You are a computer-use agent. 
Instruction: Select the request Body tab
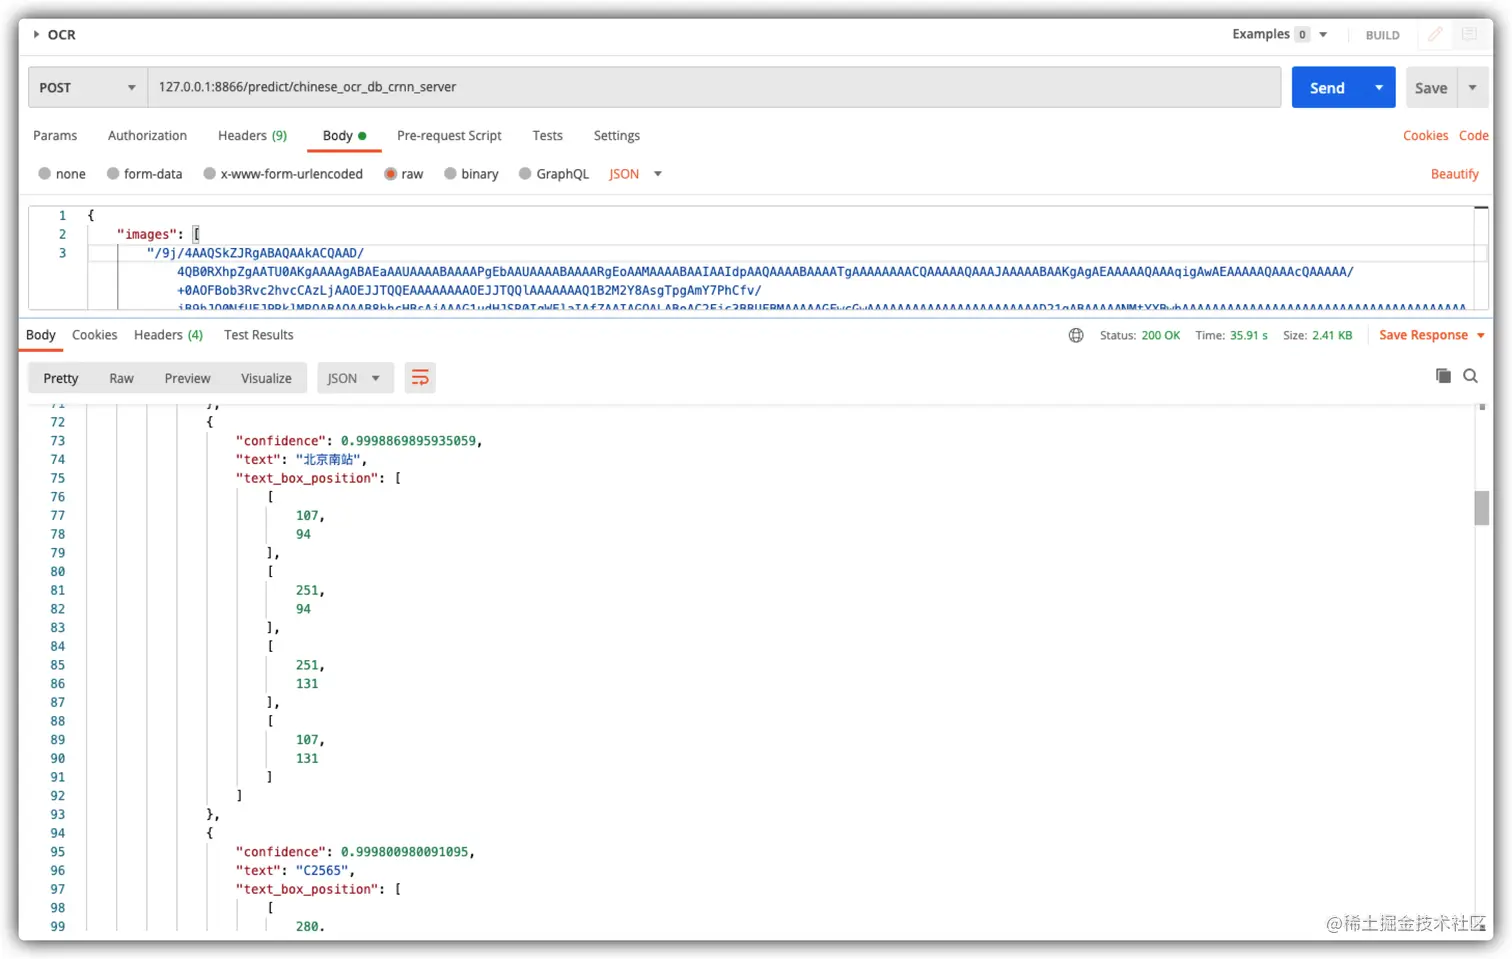[344, 135]
